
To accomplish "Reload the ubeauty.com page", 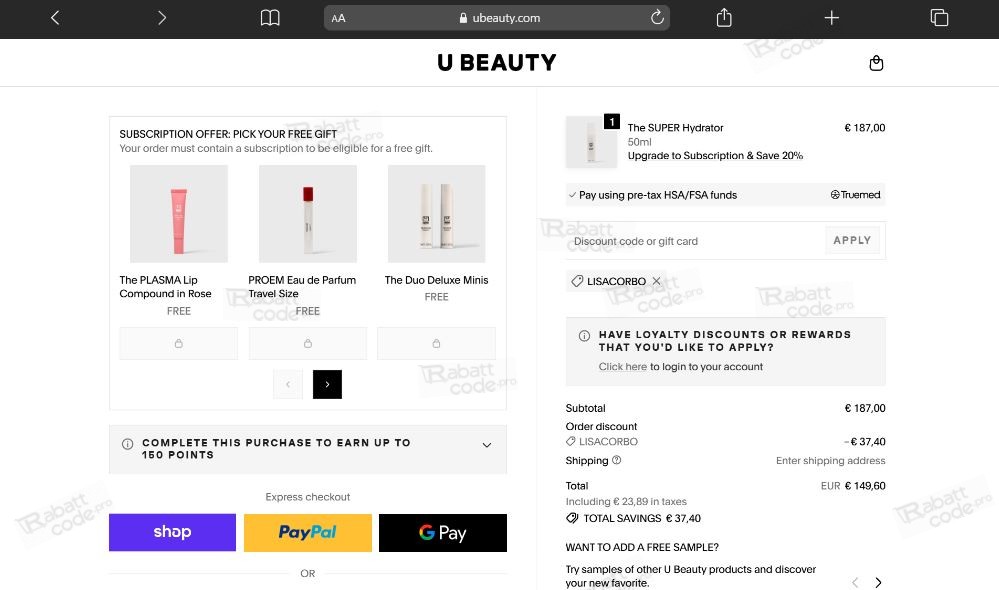I will point(657,17).
